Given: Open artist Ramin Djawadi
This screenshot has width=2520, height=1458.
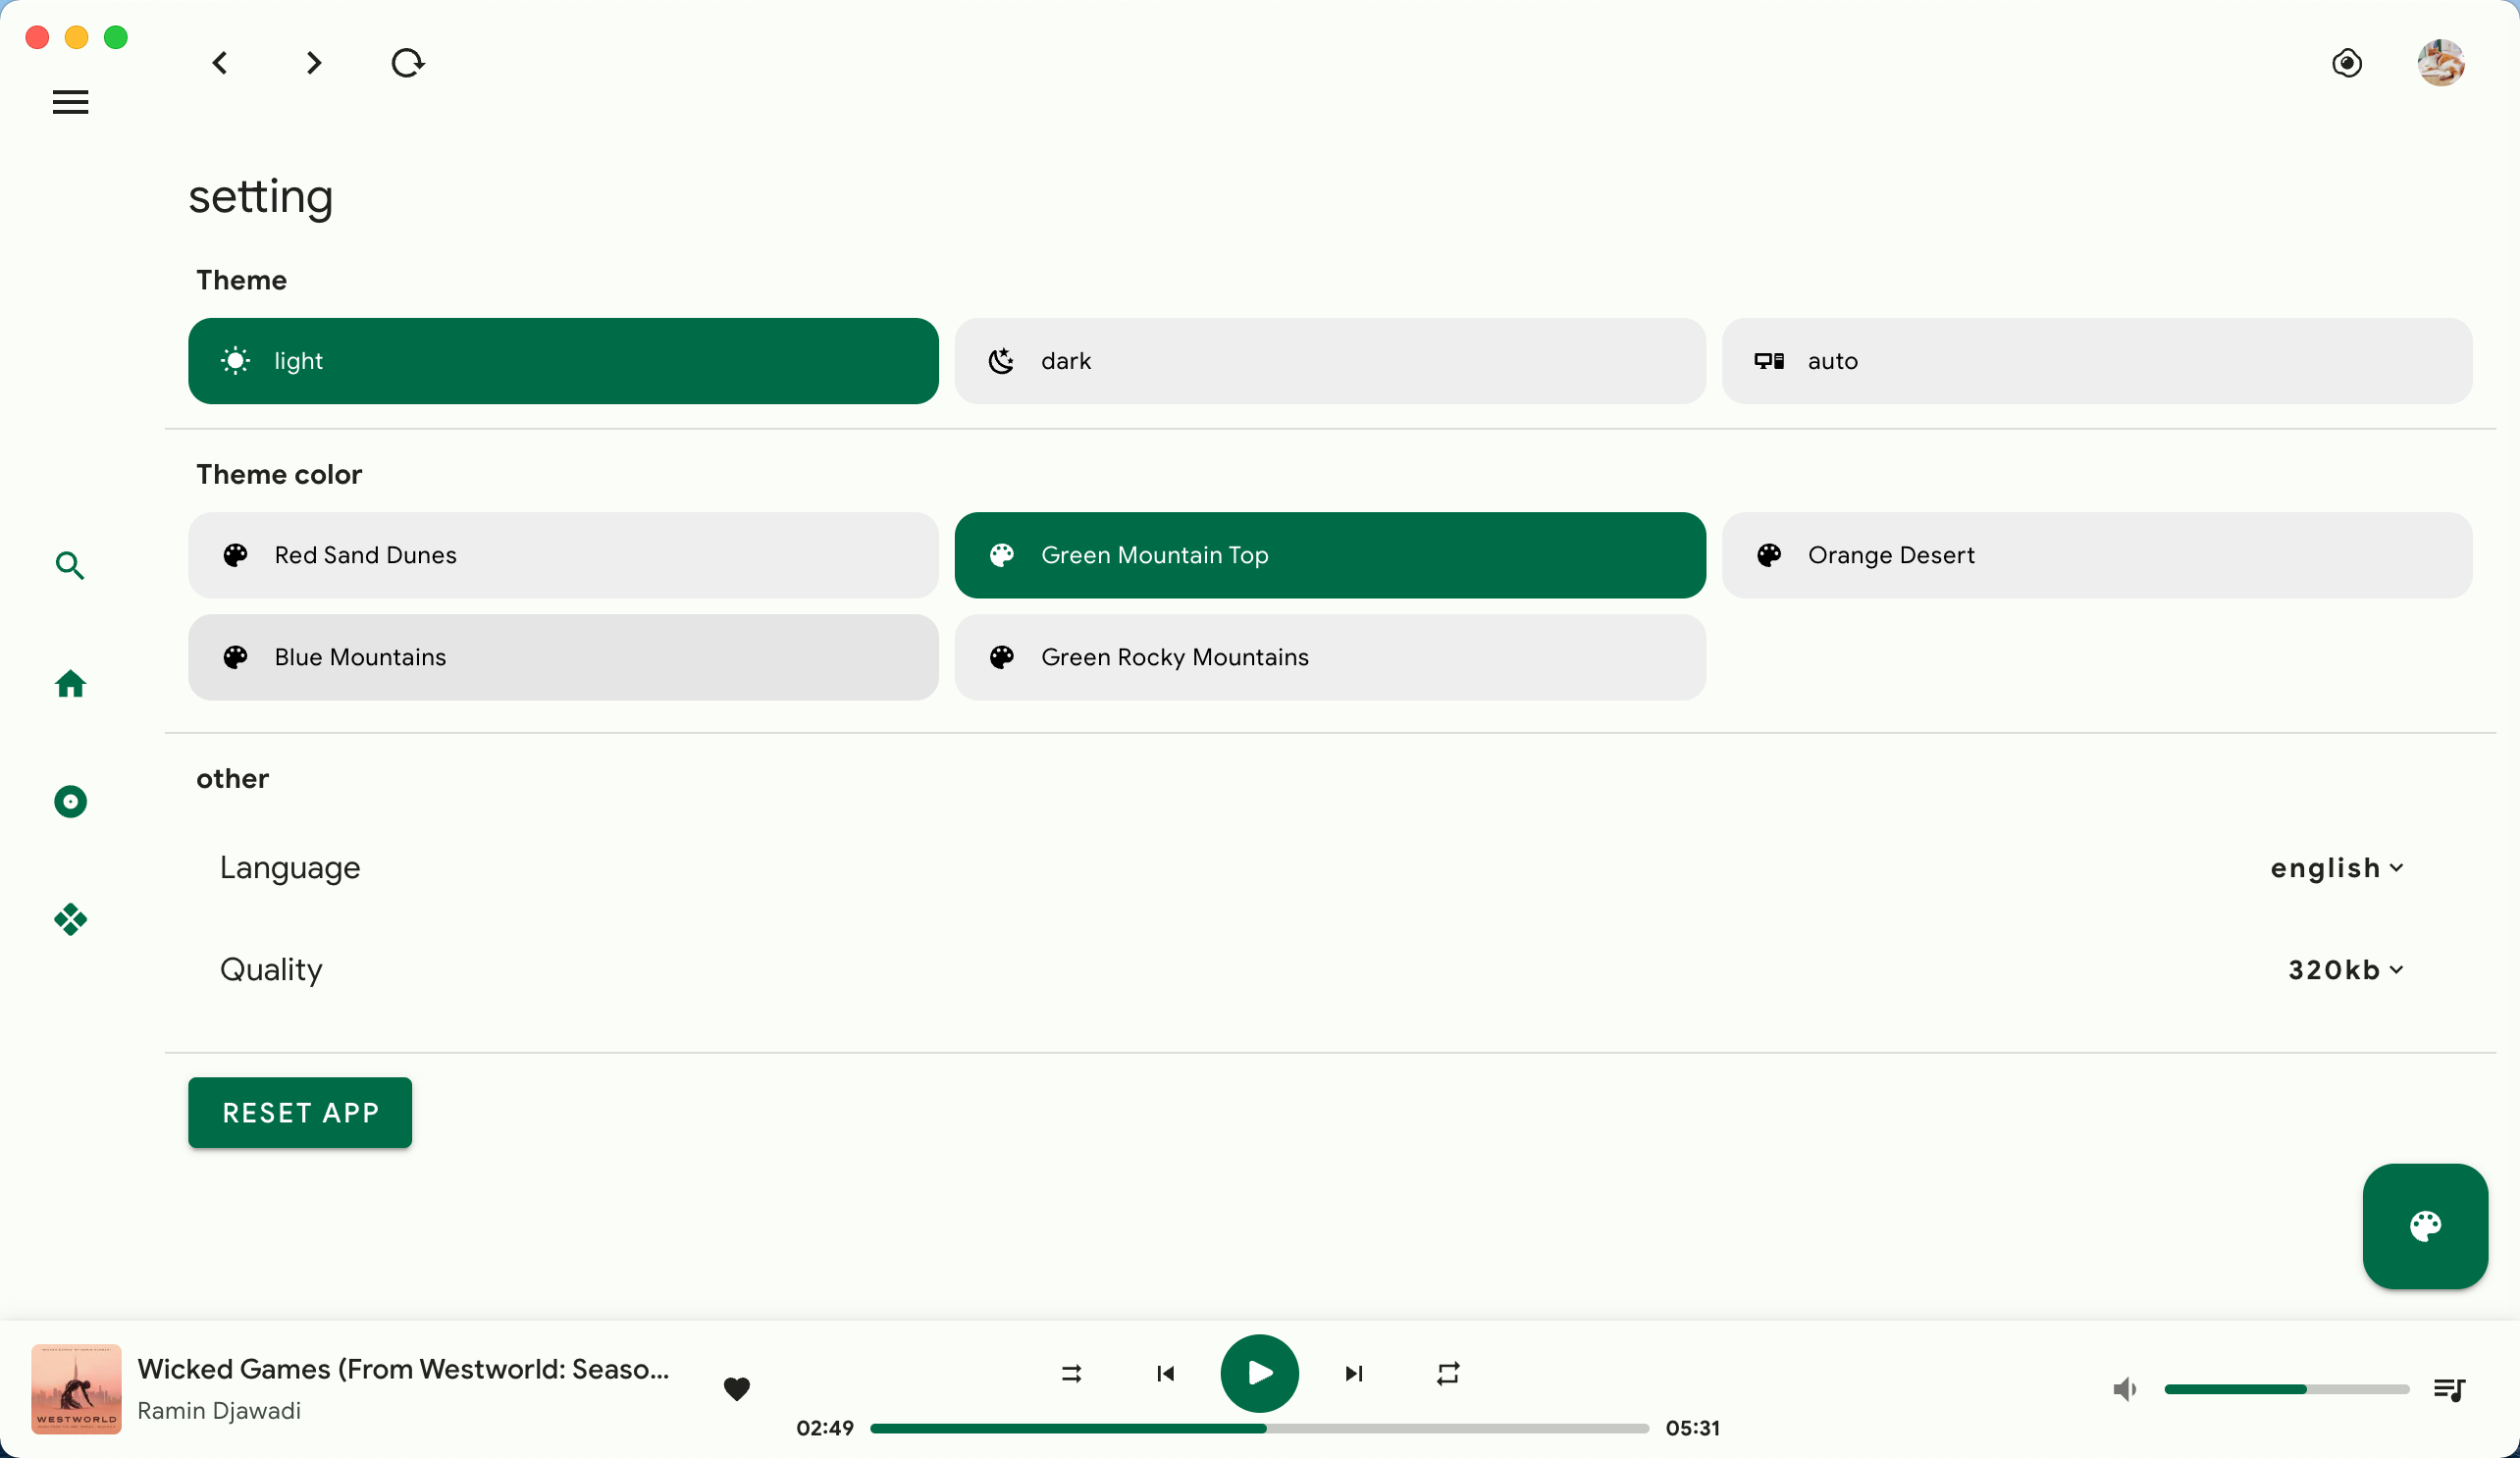Looking at the screenshot, I should (x=219, y=1410).
